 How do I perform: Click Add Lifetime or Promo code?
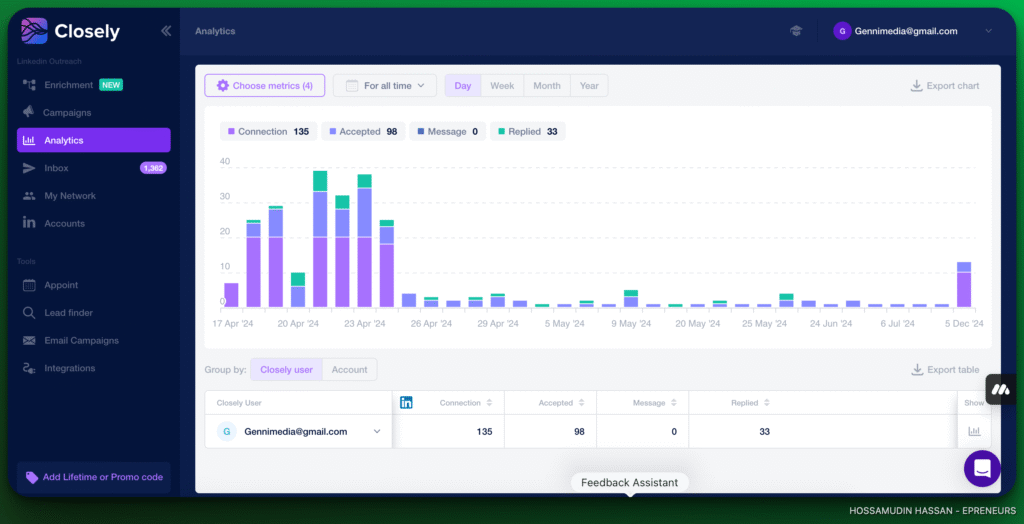94,477
